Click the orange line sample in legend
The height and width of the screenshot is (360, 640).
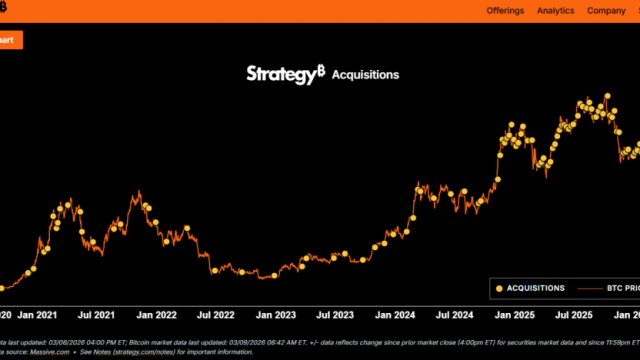coord(590,289)
